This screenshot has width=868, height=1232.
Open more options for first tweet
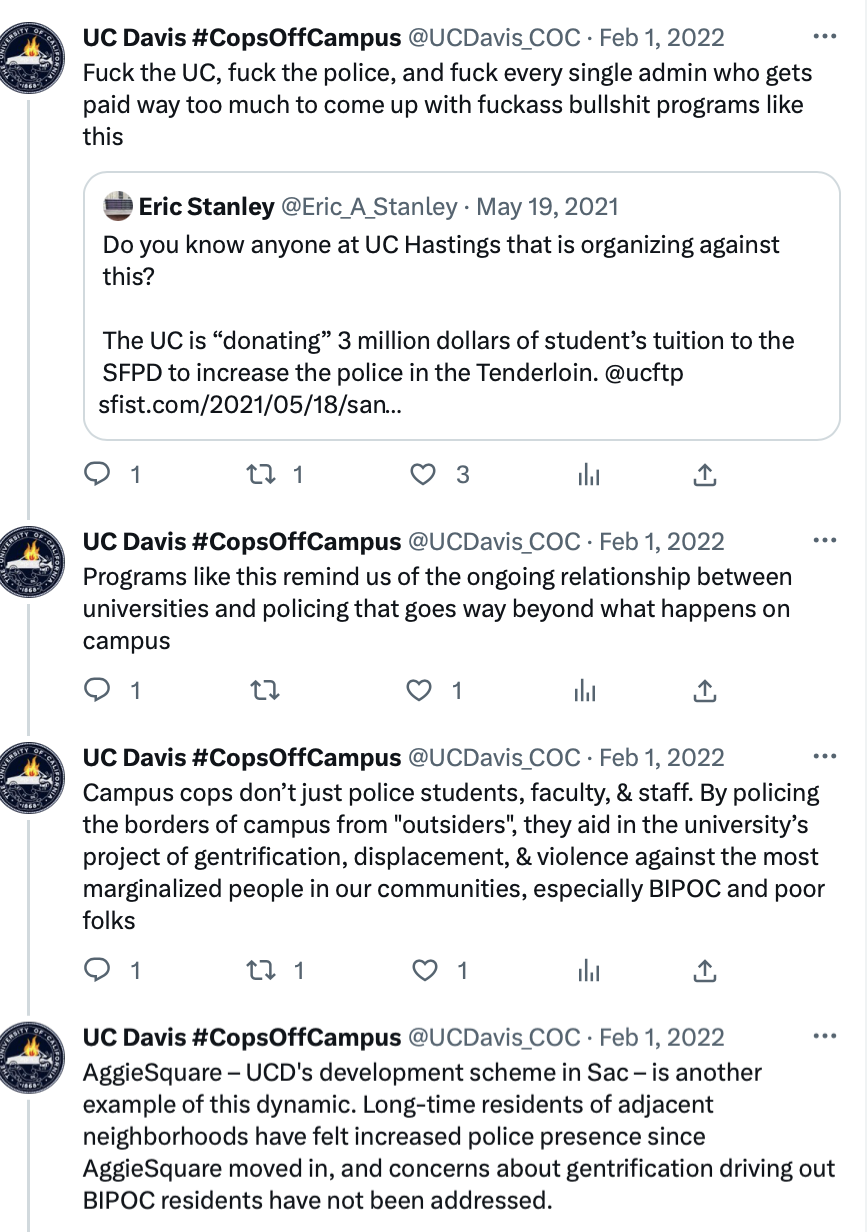pos(824,38)
